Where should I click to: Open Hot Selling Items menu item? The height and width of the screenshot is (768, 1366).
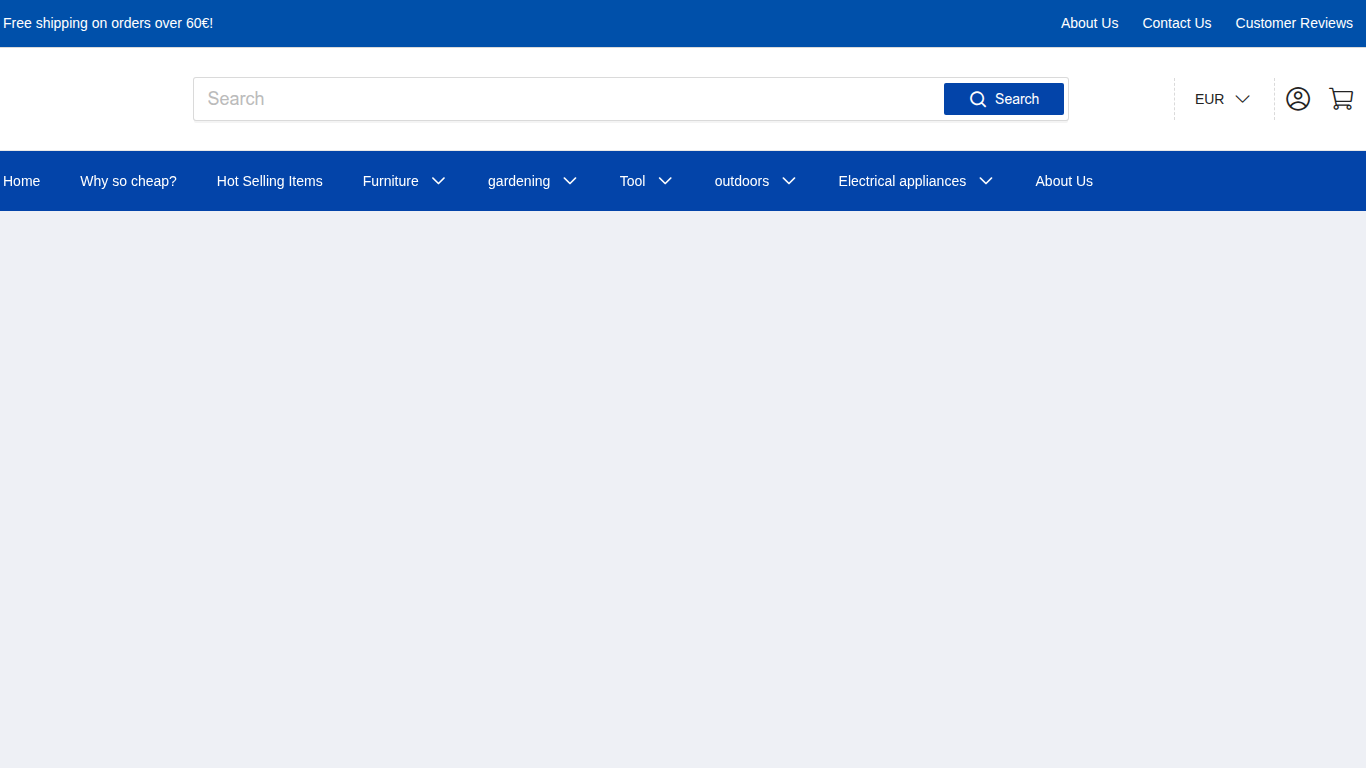point(270,181)
